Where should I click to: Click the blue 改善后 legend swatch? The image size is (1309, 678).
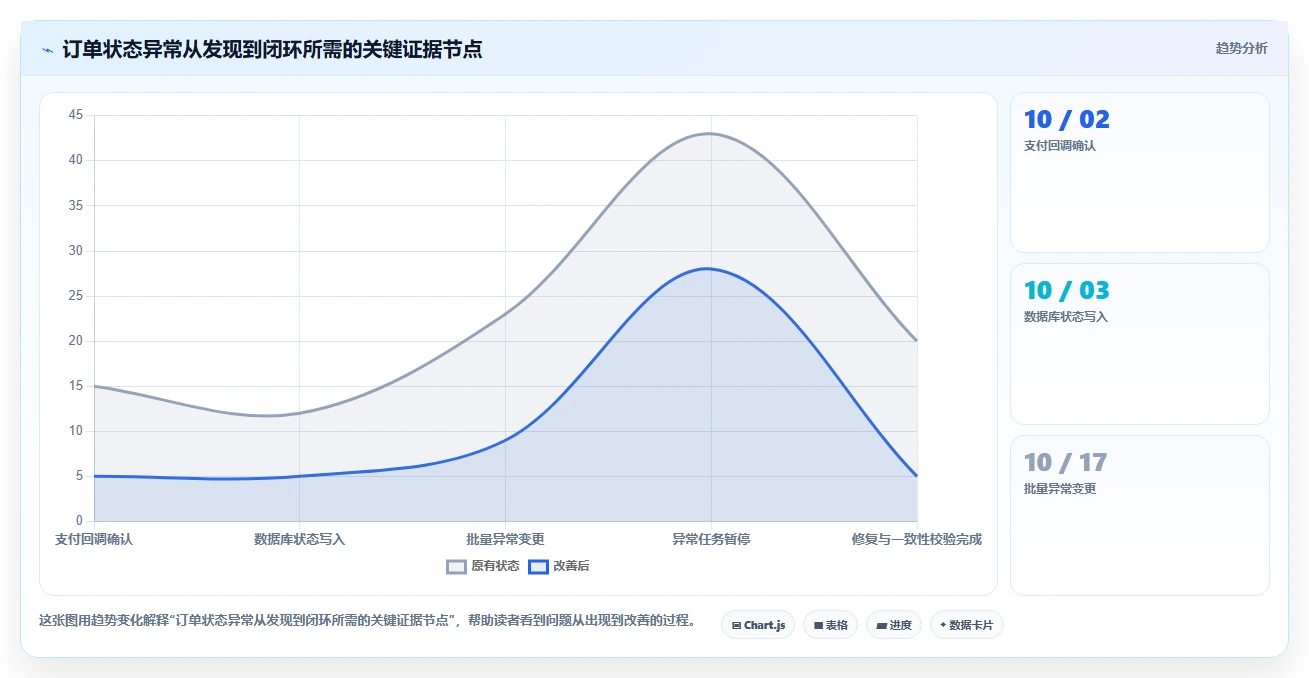coord(538,566)
